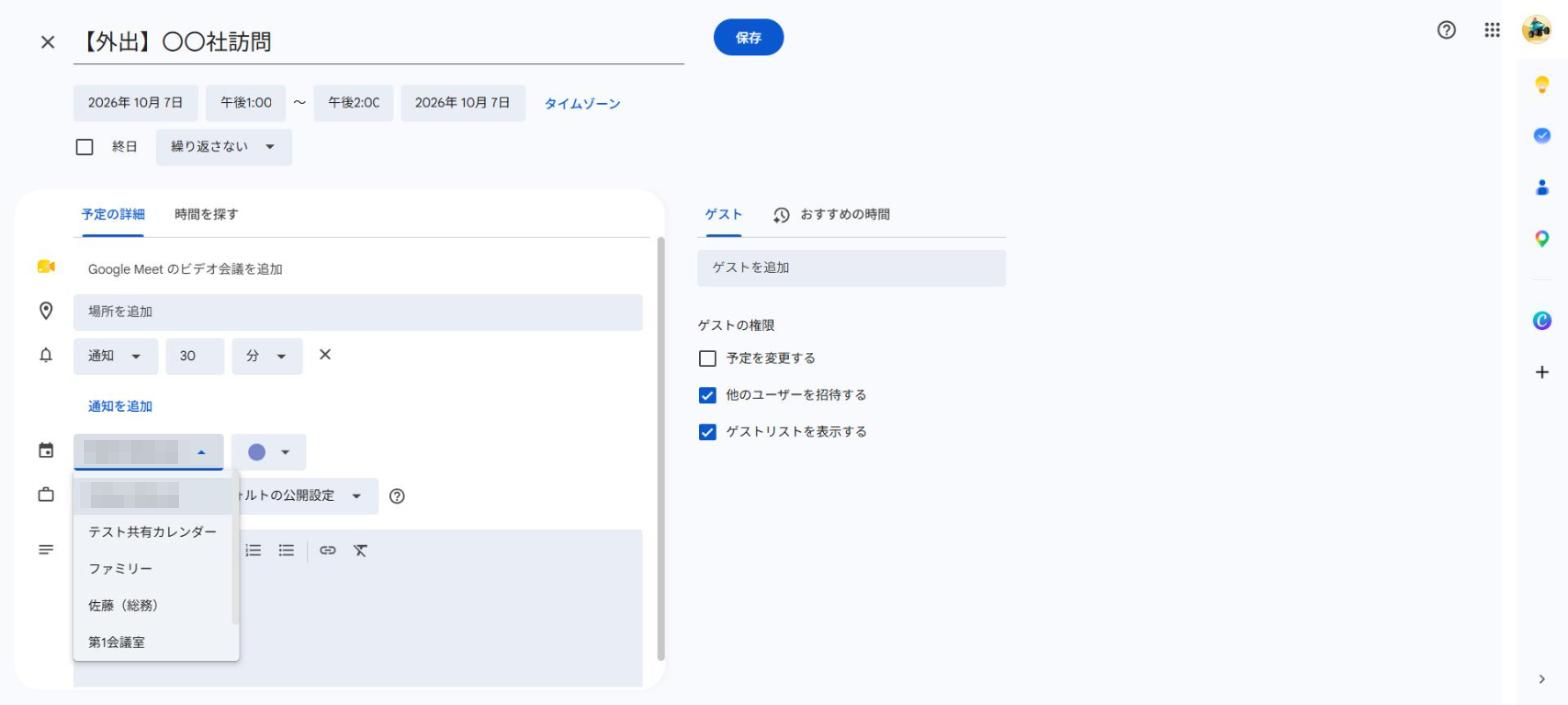Viewport: 1568px width, 705px height.
Task: Get add-ons with the plus icon
Action: point(1542,372)
